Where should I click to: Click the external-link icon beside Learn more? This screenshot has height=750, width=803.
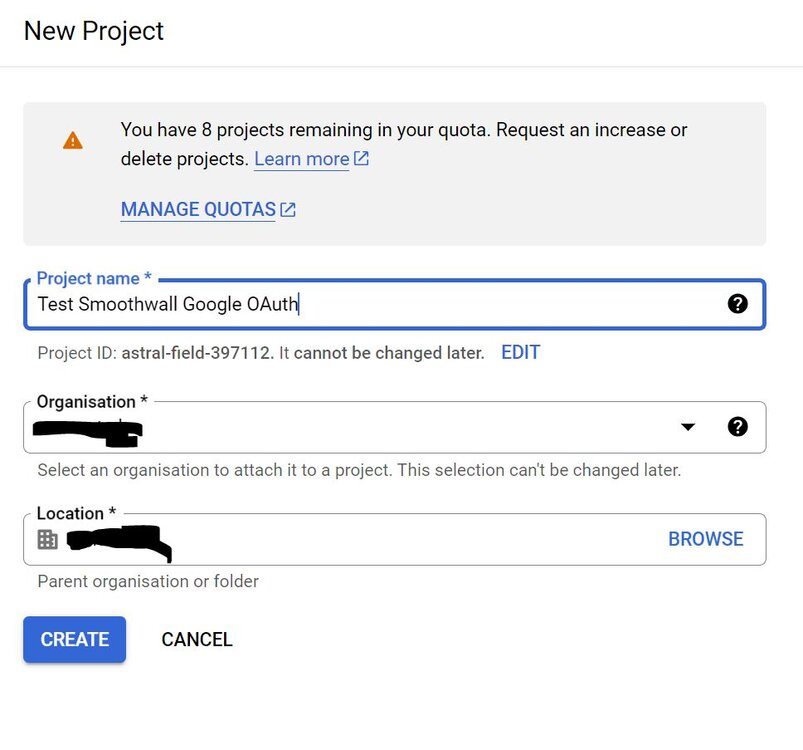tap(362, 159)
